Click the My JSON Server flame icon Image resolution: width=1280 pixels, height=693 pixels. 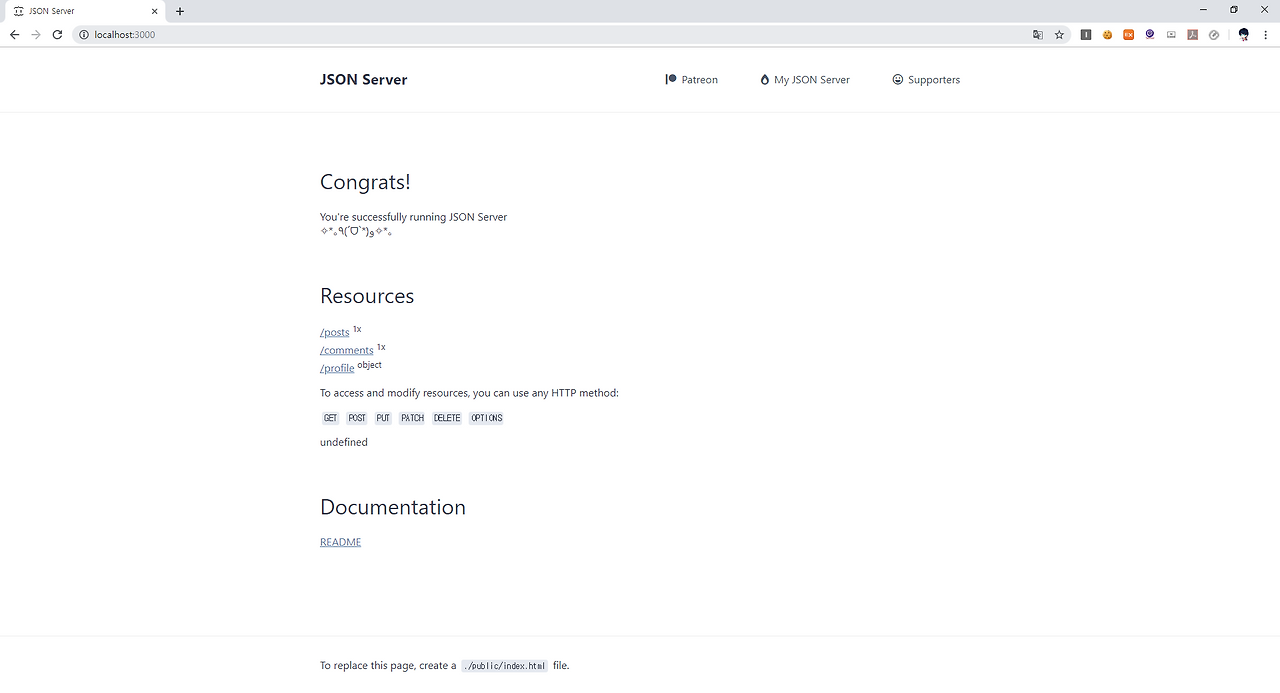tap(765, 80)
